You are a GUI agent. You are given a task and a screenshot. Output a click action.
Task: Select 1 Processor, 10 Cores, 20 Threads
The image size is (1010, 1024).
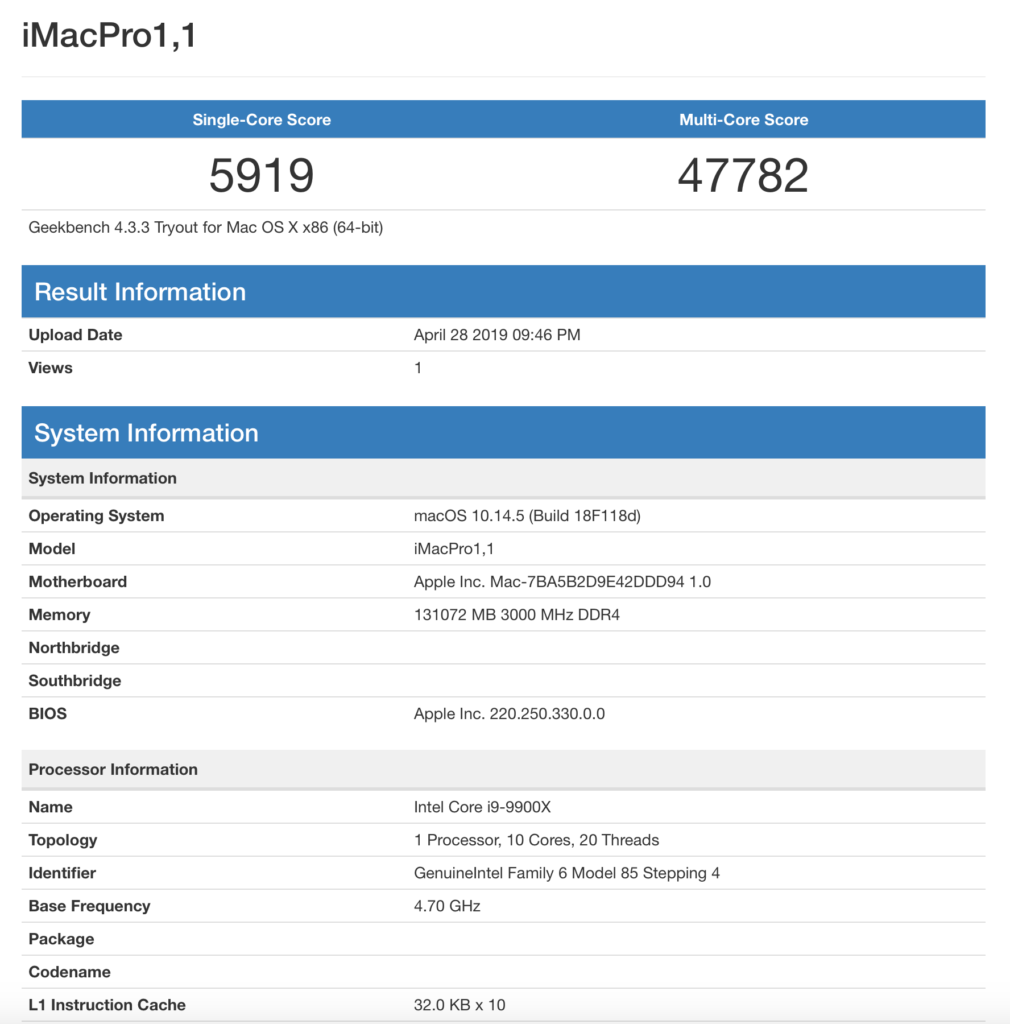(536, 840)
